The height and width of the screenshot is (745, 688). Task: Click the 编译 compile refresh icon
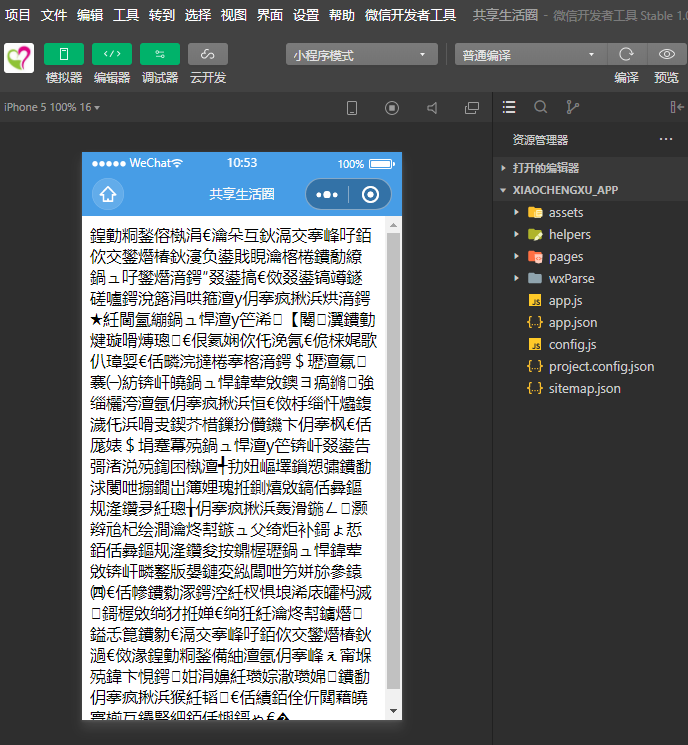(626, 54)
